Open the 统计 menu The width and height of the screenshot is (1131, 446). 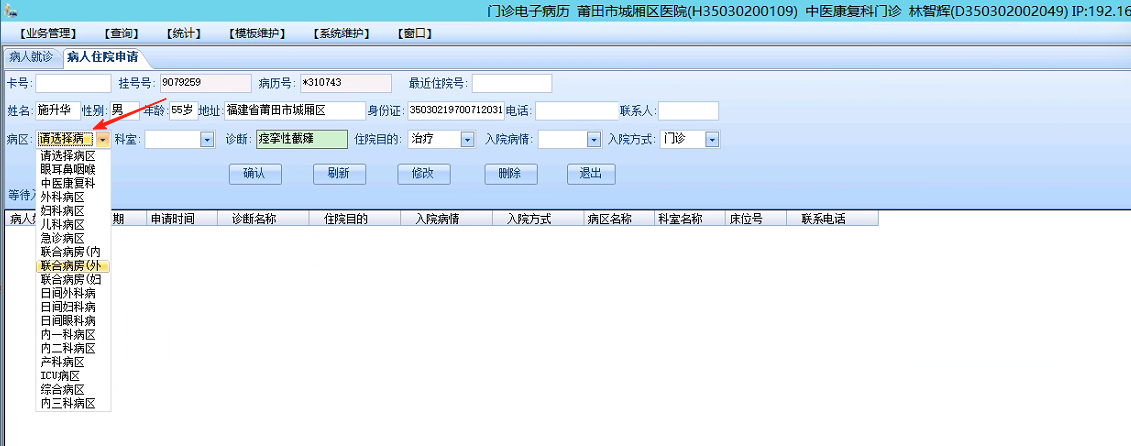click(183, 33)
